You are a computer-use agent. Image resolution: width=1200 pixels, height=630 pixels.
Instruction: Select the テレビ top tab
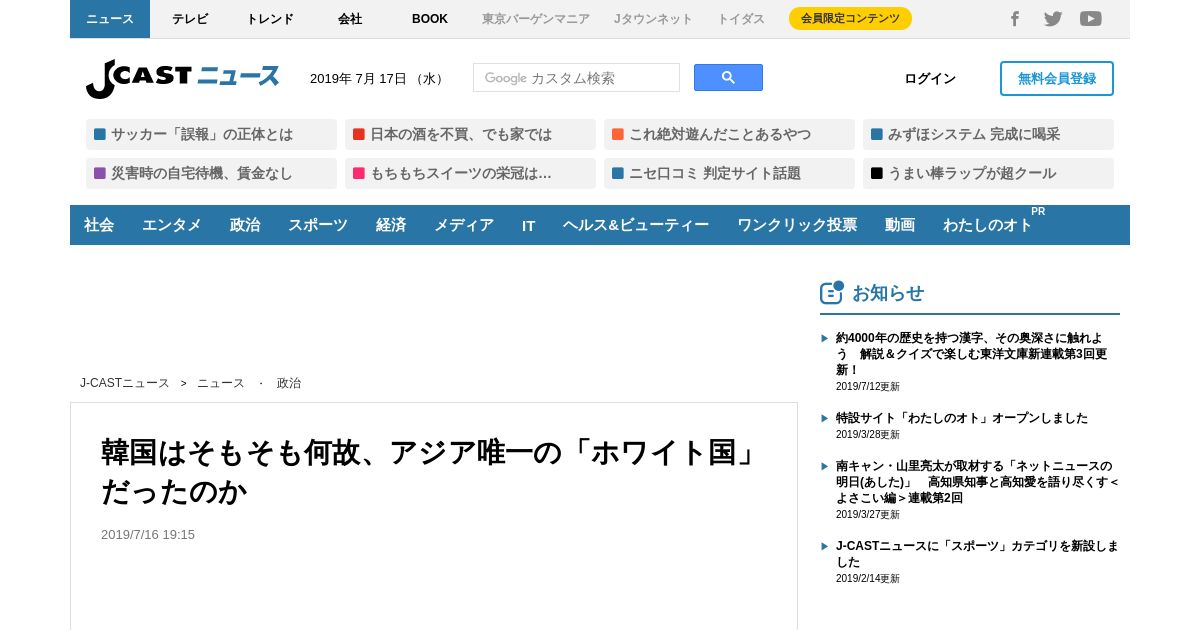click(190, 19)
